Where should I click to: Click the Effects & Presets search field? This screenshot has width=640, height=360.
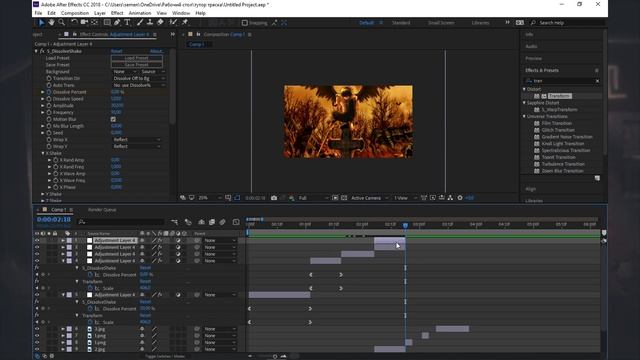click(x=562, y=81)
